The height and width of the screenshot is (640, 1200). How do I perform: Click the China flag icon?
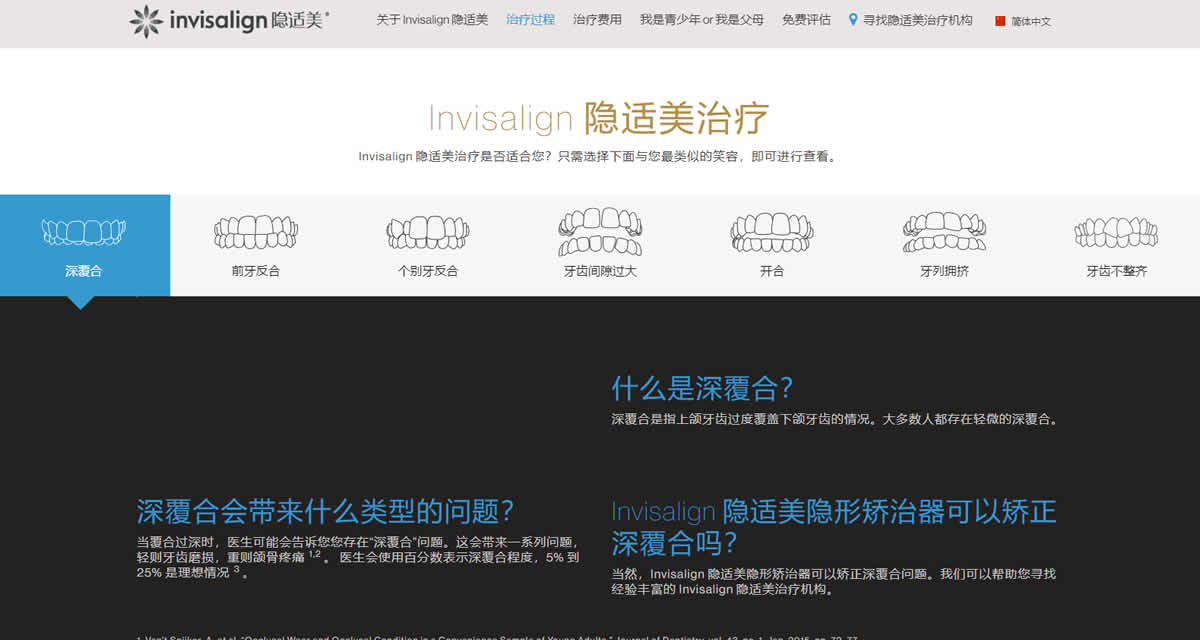click(x=1000, y=21)
